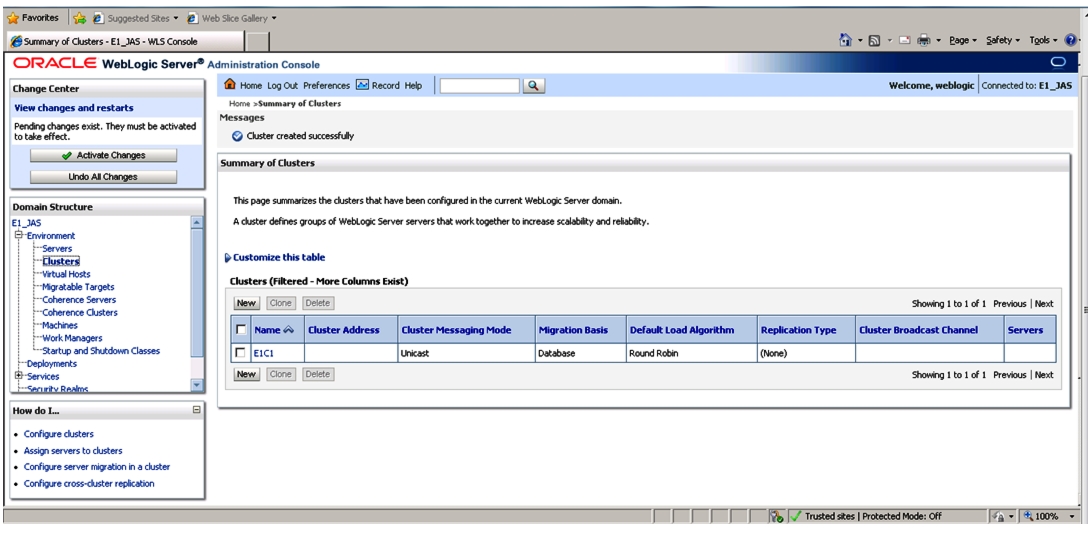This screenshot has height=544, width=1088.
Task: Click the Activate Changes button
Action: (103, 155)
